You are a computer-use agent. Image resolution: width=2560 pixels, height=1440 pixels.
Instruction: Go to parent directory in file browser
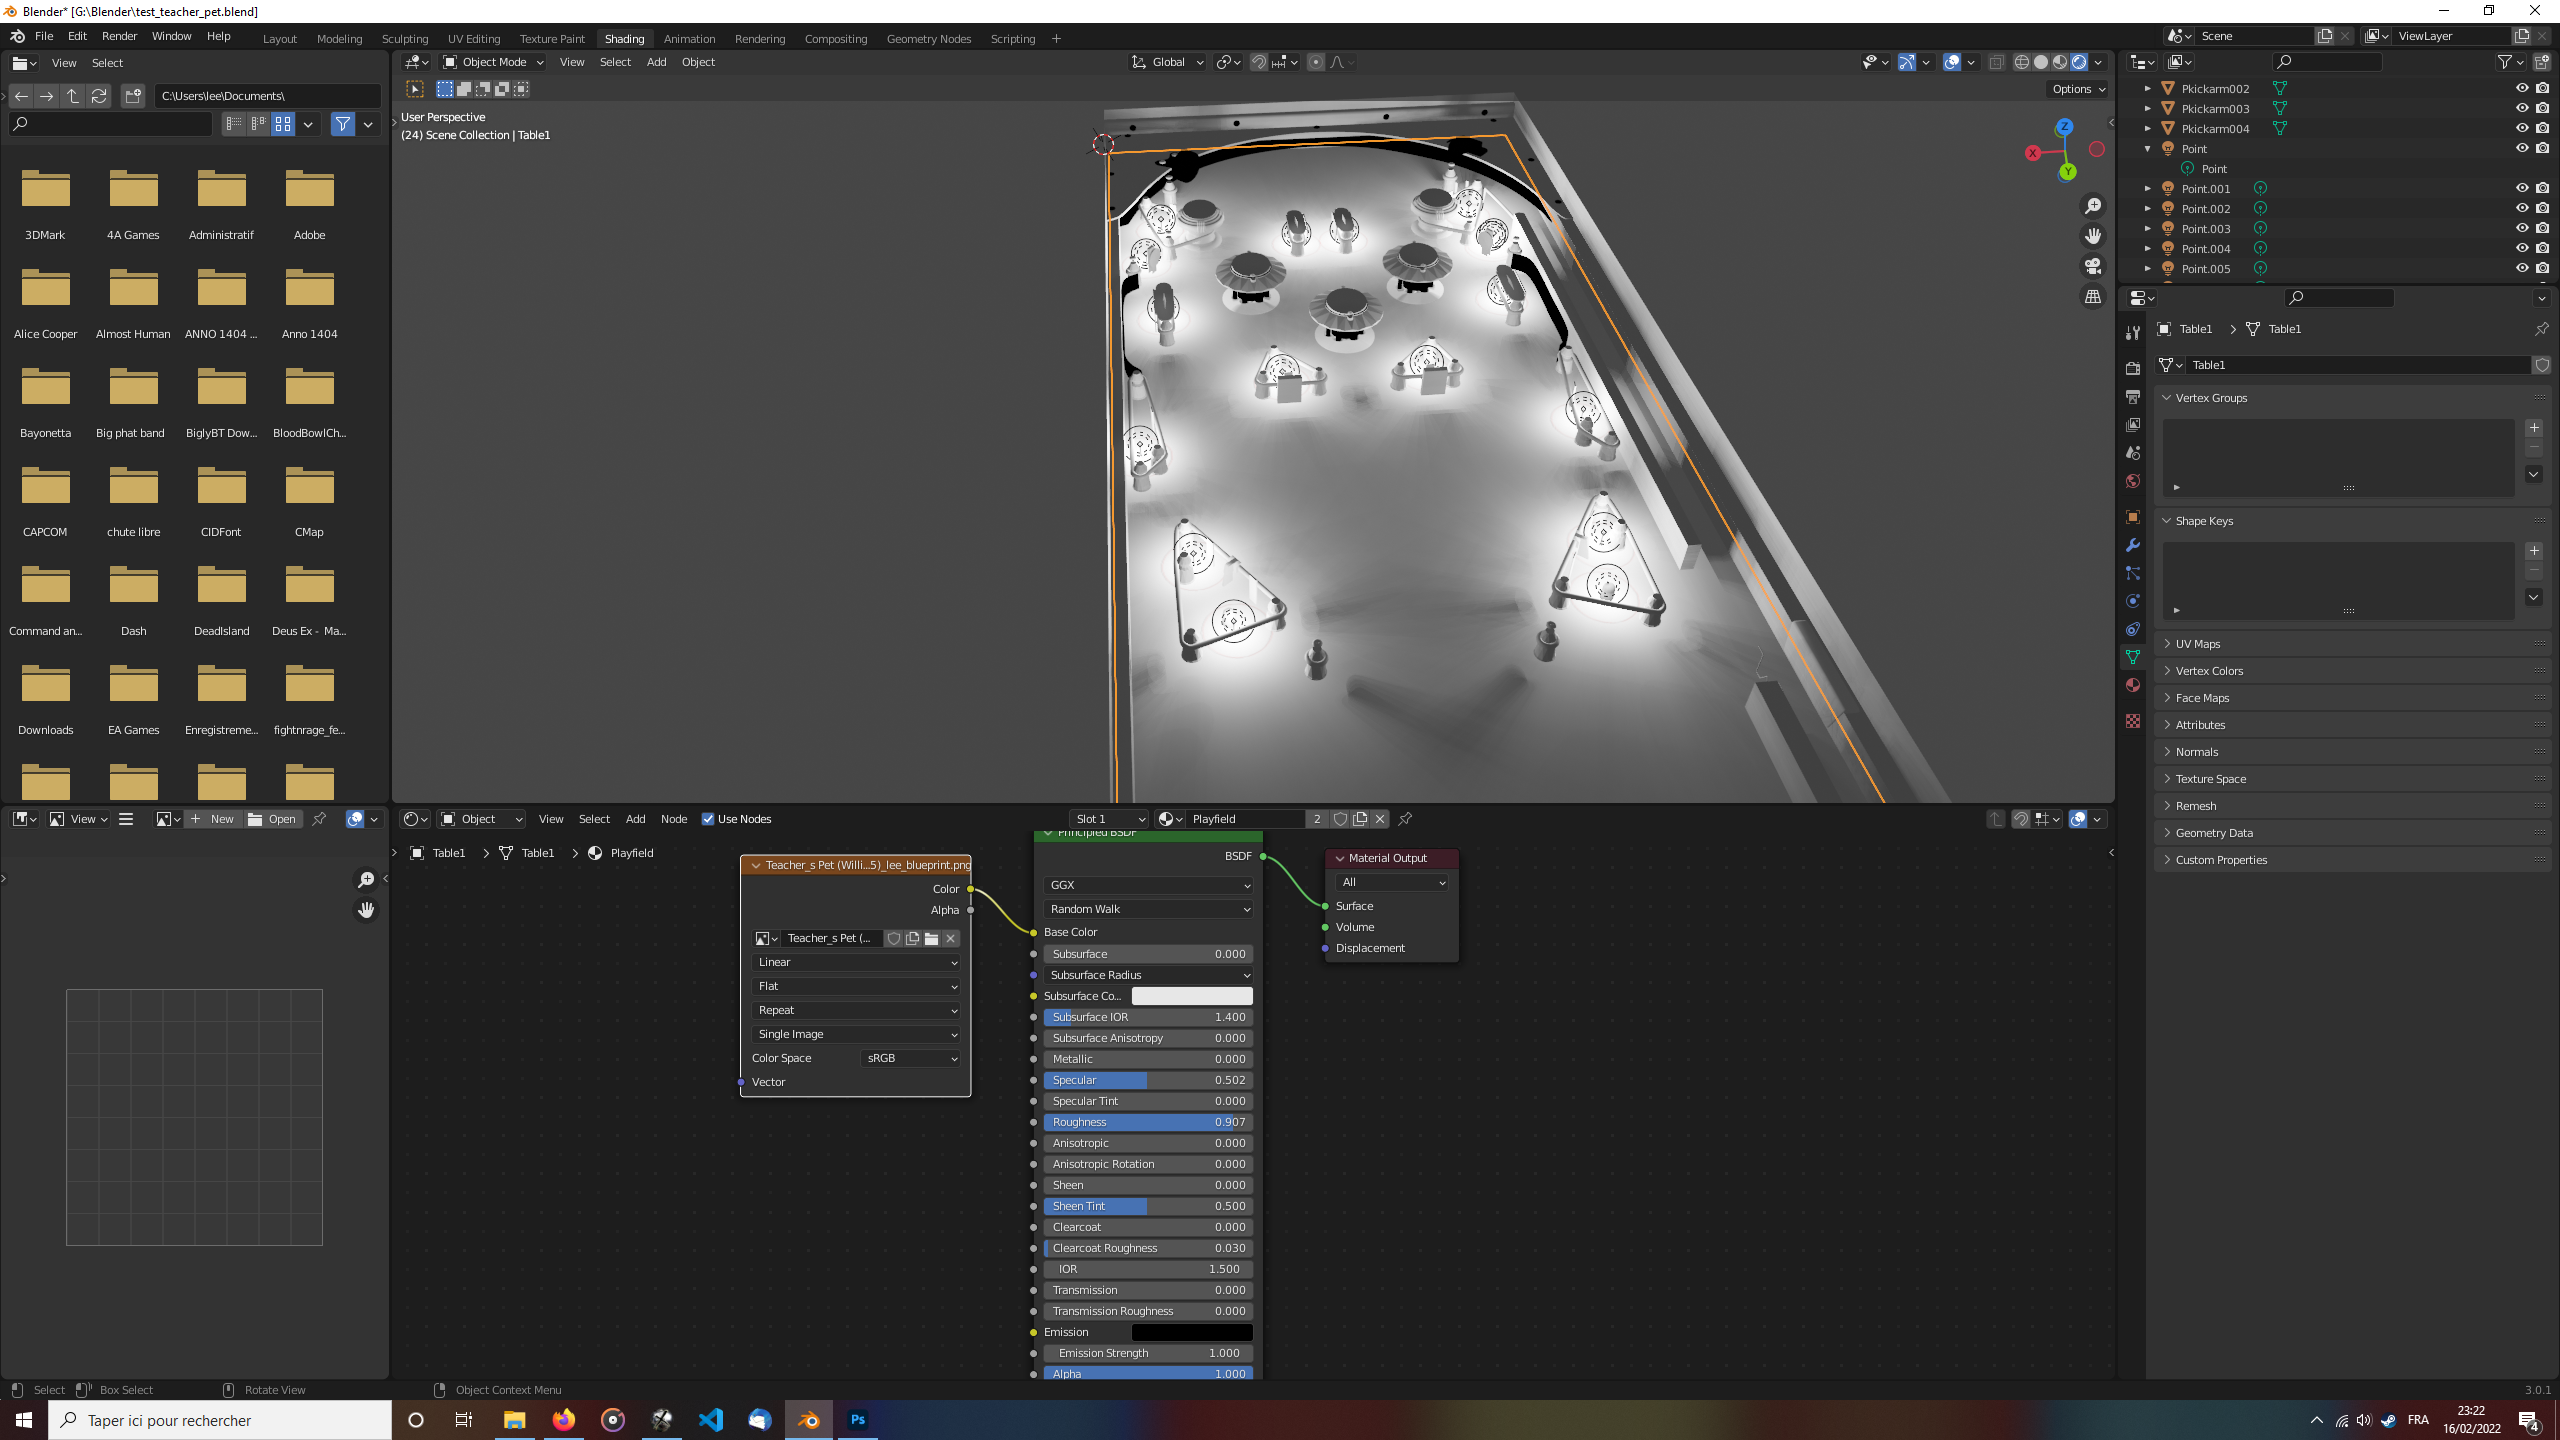[73, 96]
